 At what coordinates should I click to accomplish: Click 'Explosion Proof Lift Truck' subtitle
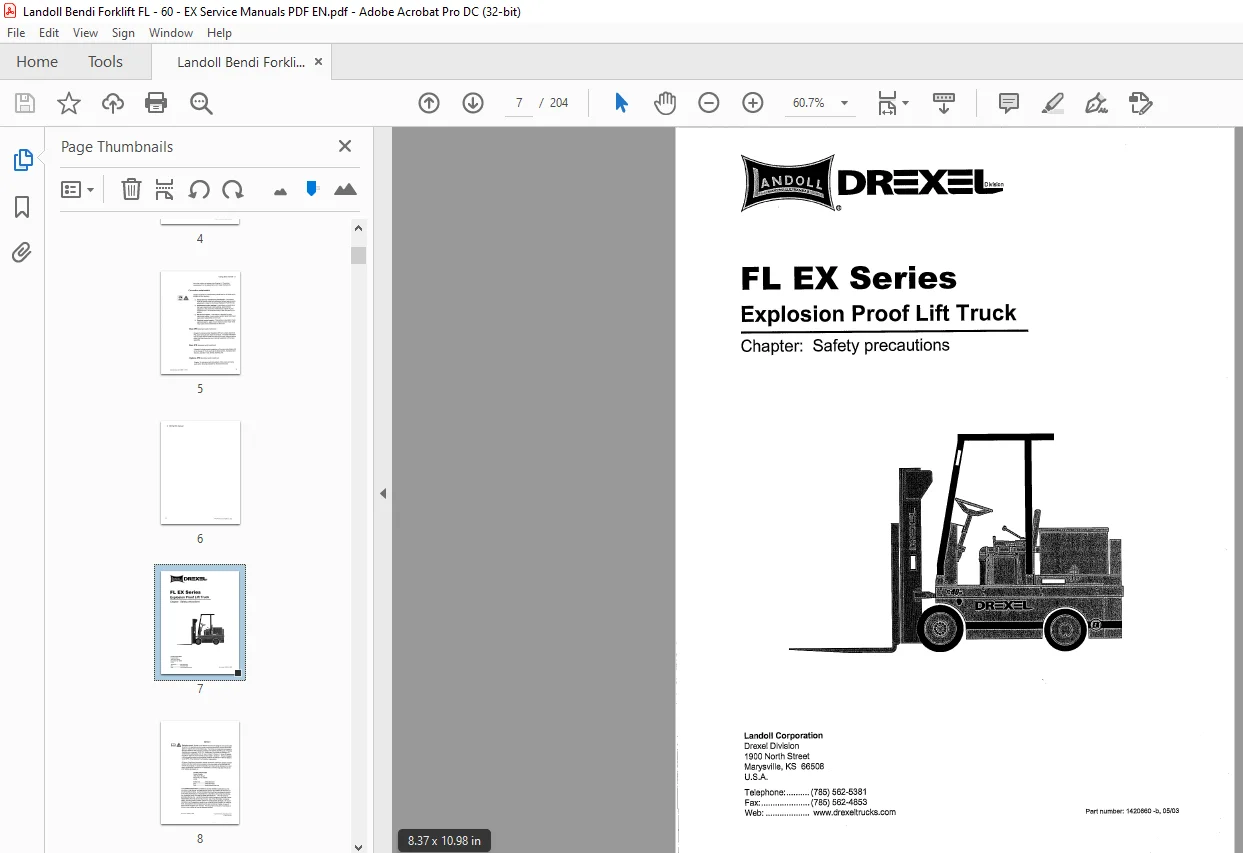point(878,313)
